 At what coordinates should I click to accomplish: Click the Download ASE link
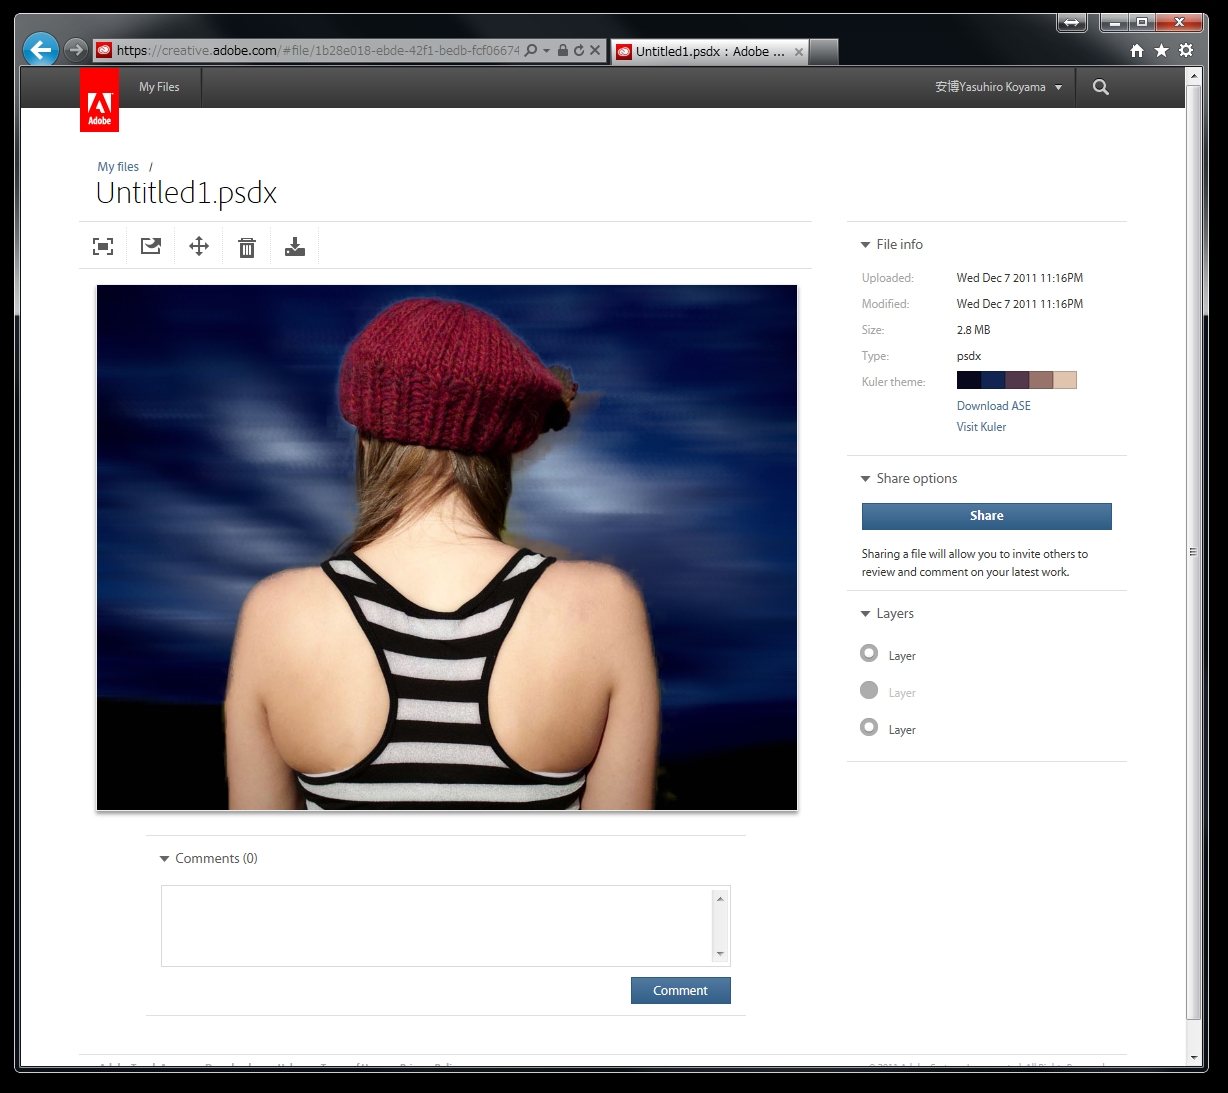993,405
